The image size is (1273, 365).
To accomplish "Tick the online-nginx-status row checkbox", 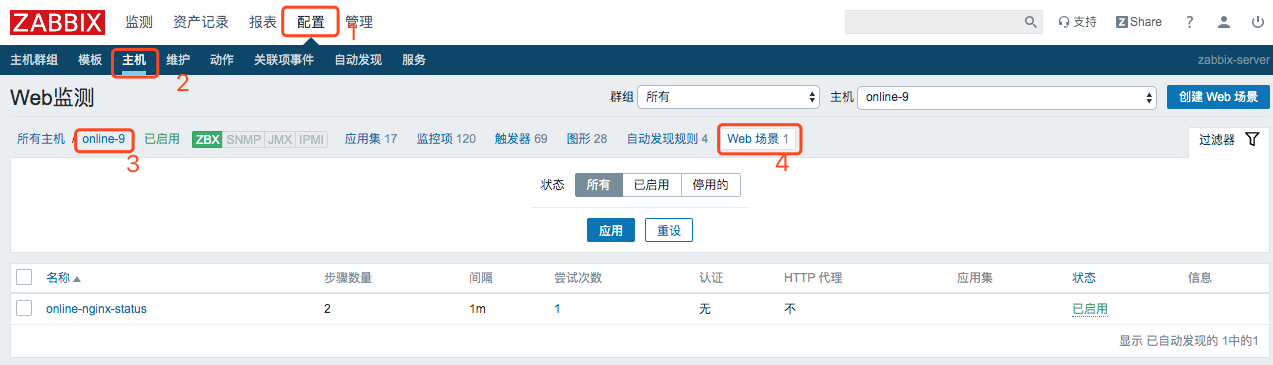I will tap(24, 309).
